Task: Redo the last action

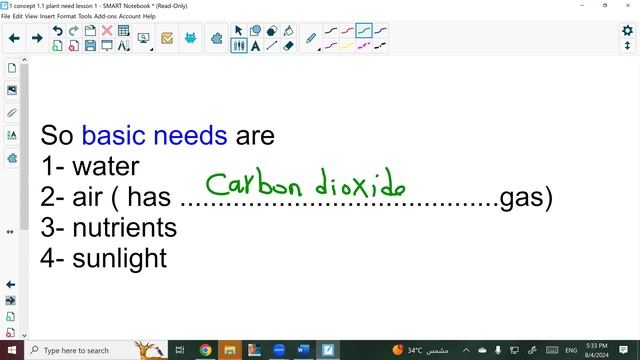Action: coord(74,31)
